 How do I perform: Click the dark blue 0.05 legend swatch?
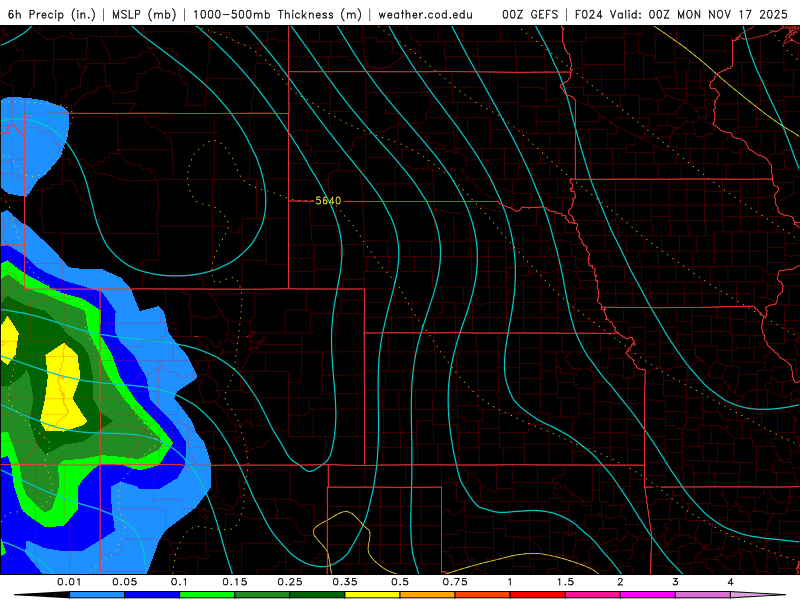152,595
